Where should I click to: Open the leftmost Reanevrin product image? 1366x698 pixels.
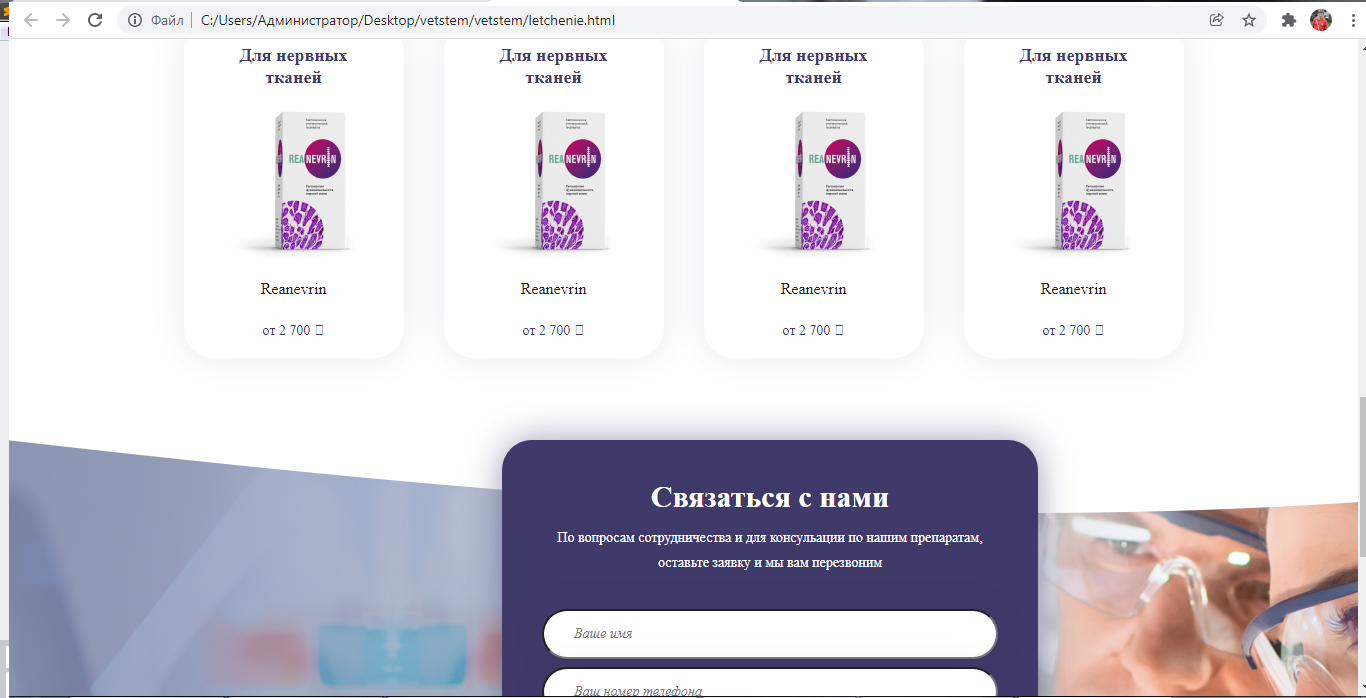point(293,181)
